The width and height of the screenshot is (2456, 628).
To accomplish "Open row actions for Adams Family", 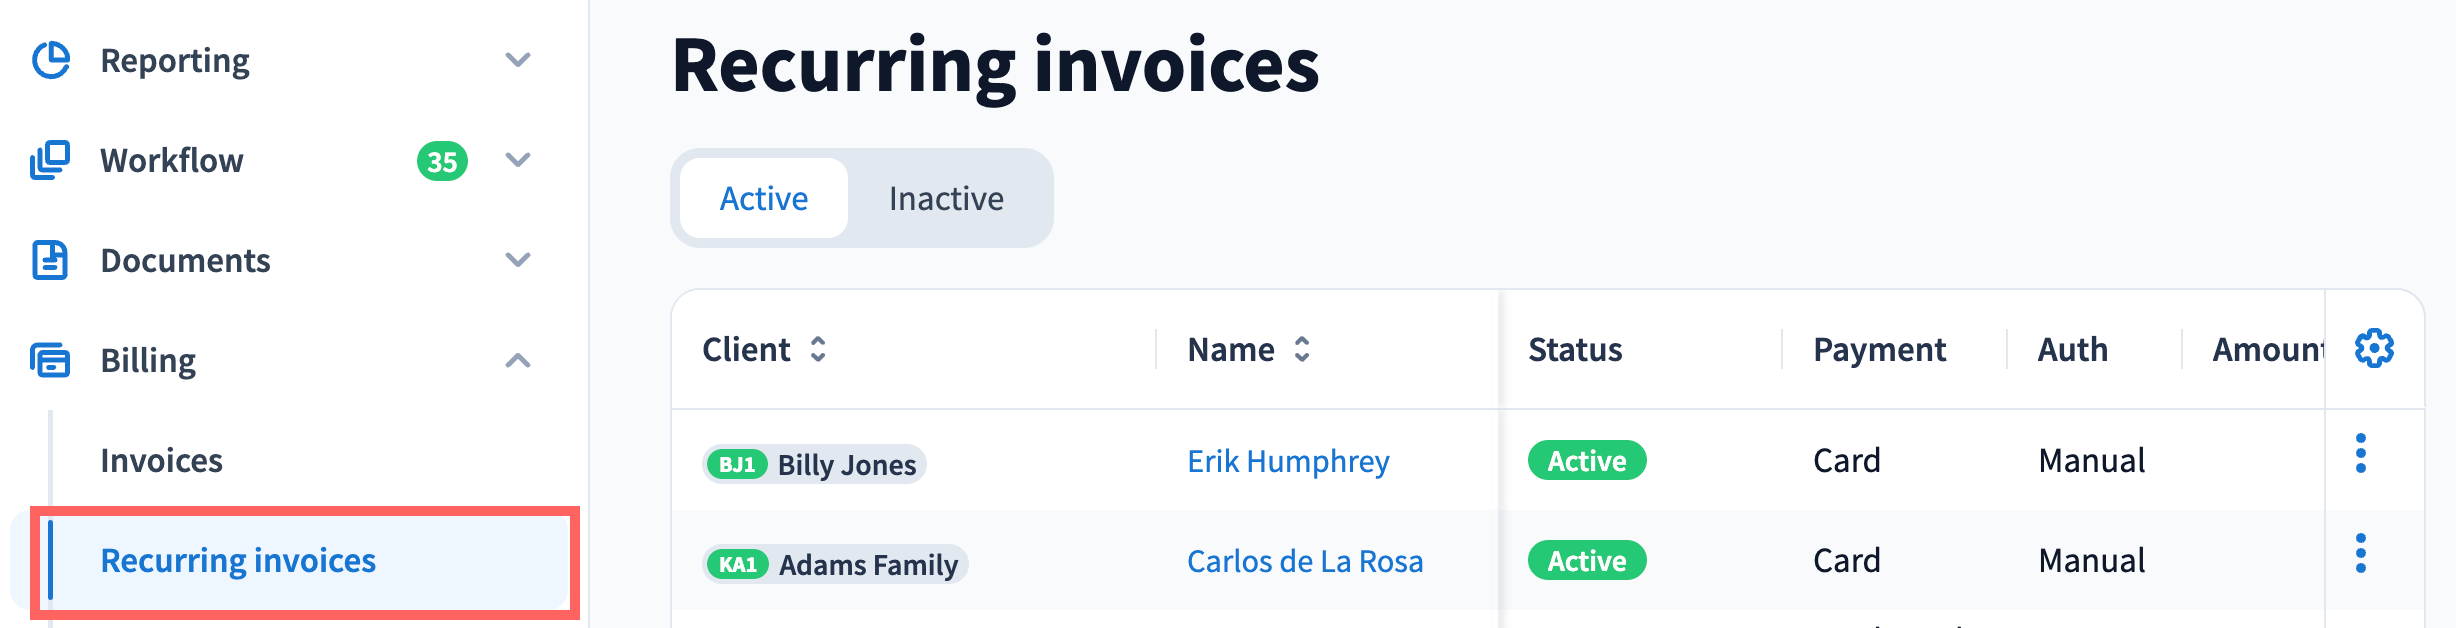I will (x=2361, y=554).
